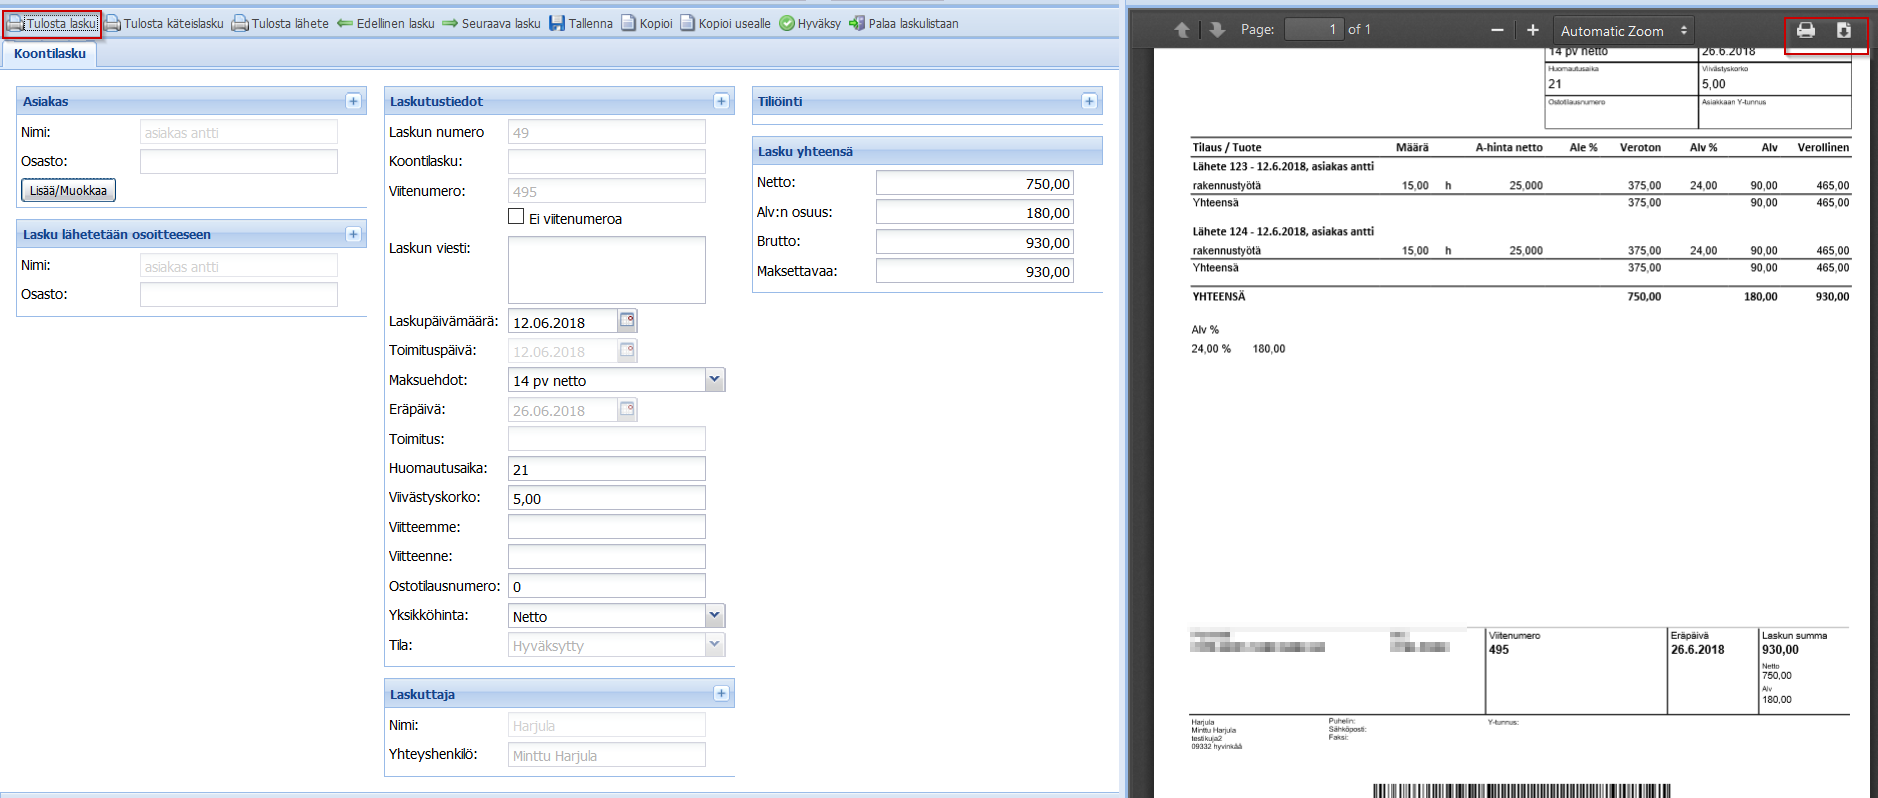
Task: Click Seuraava lasku to go next
Action: click(x=491, y=23)
